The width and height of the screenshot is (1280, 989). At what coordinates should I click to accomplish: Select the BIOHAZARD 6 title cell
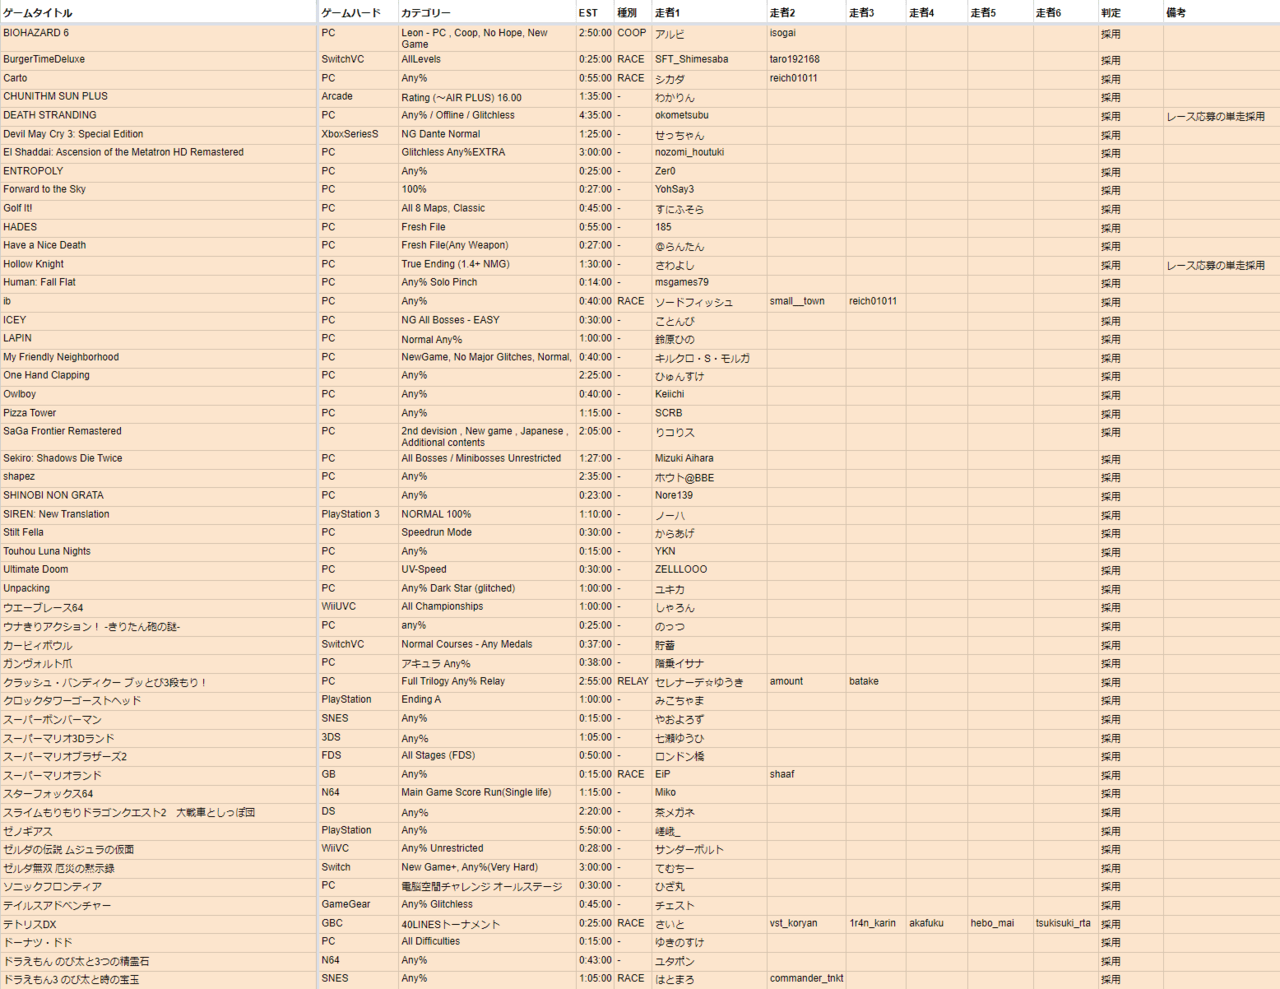point(158,38)
